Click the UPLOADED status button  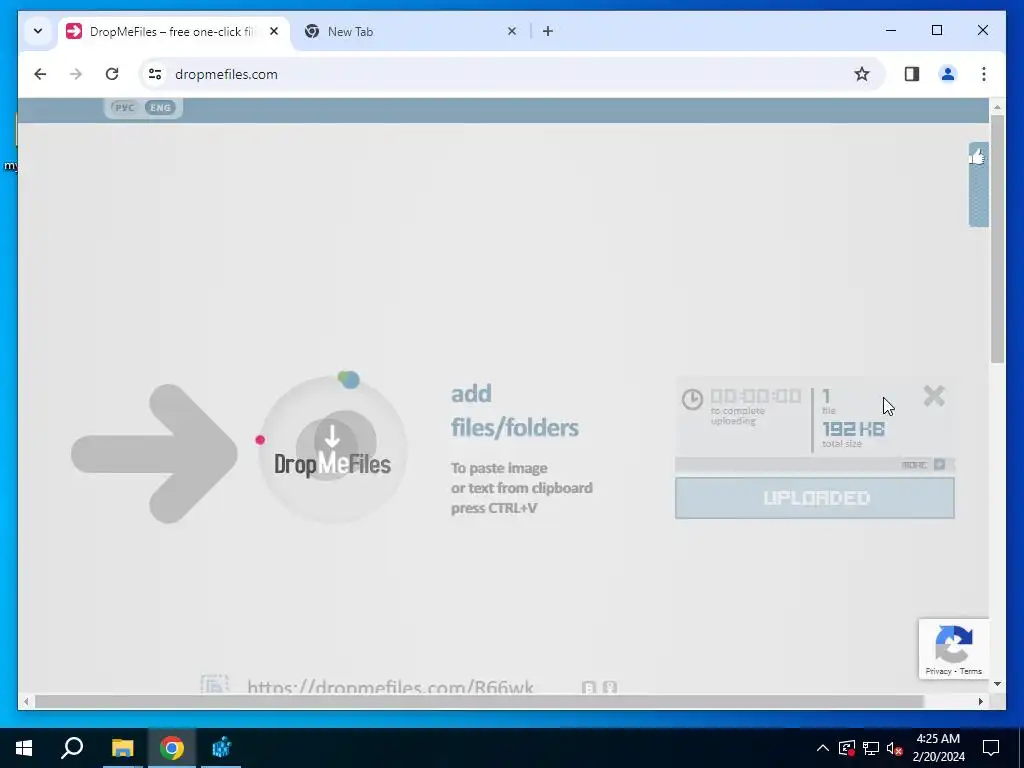pyautogui.click(x=814, y=498)
